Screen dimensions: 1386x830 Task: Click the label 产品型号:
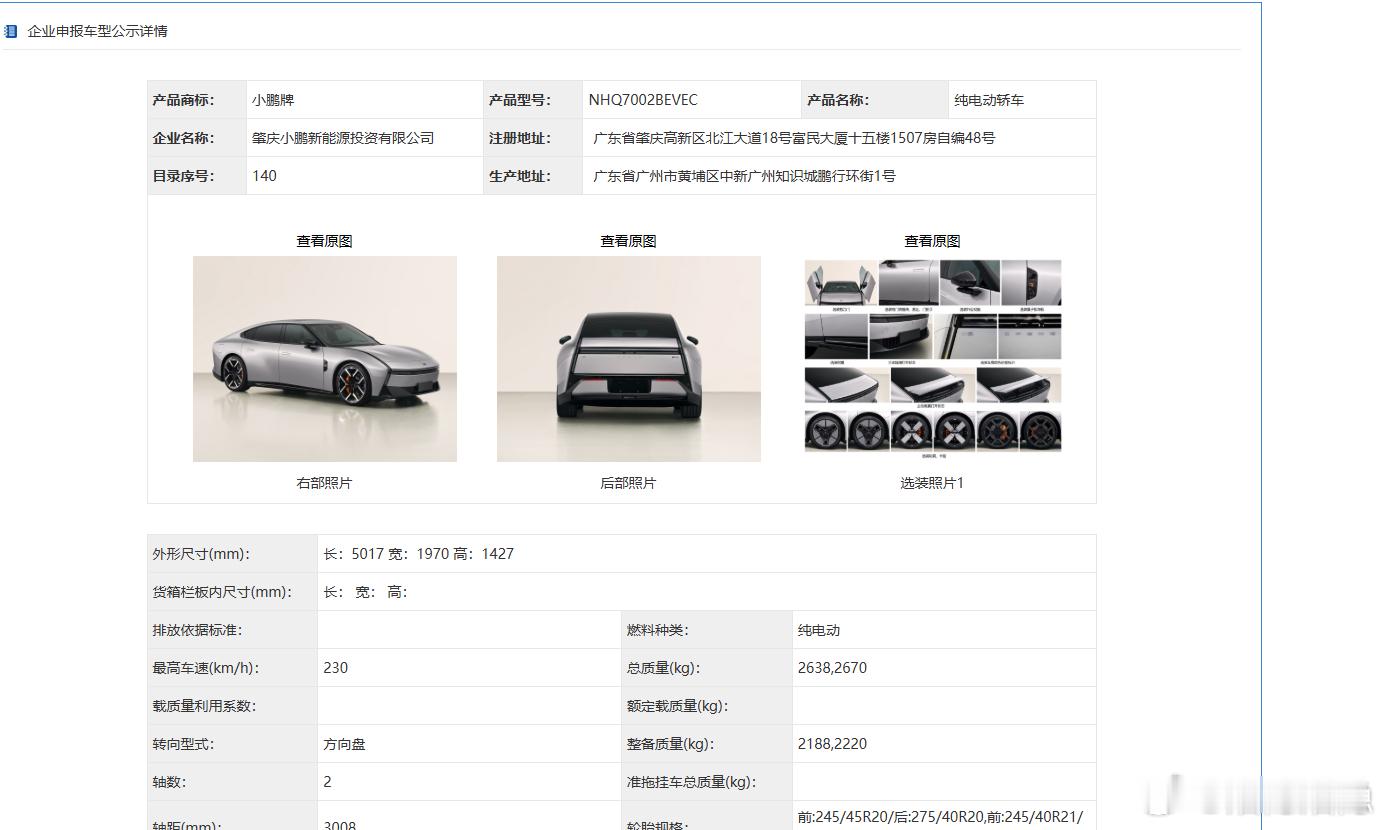coord(520,100)
